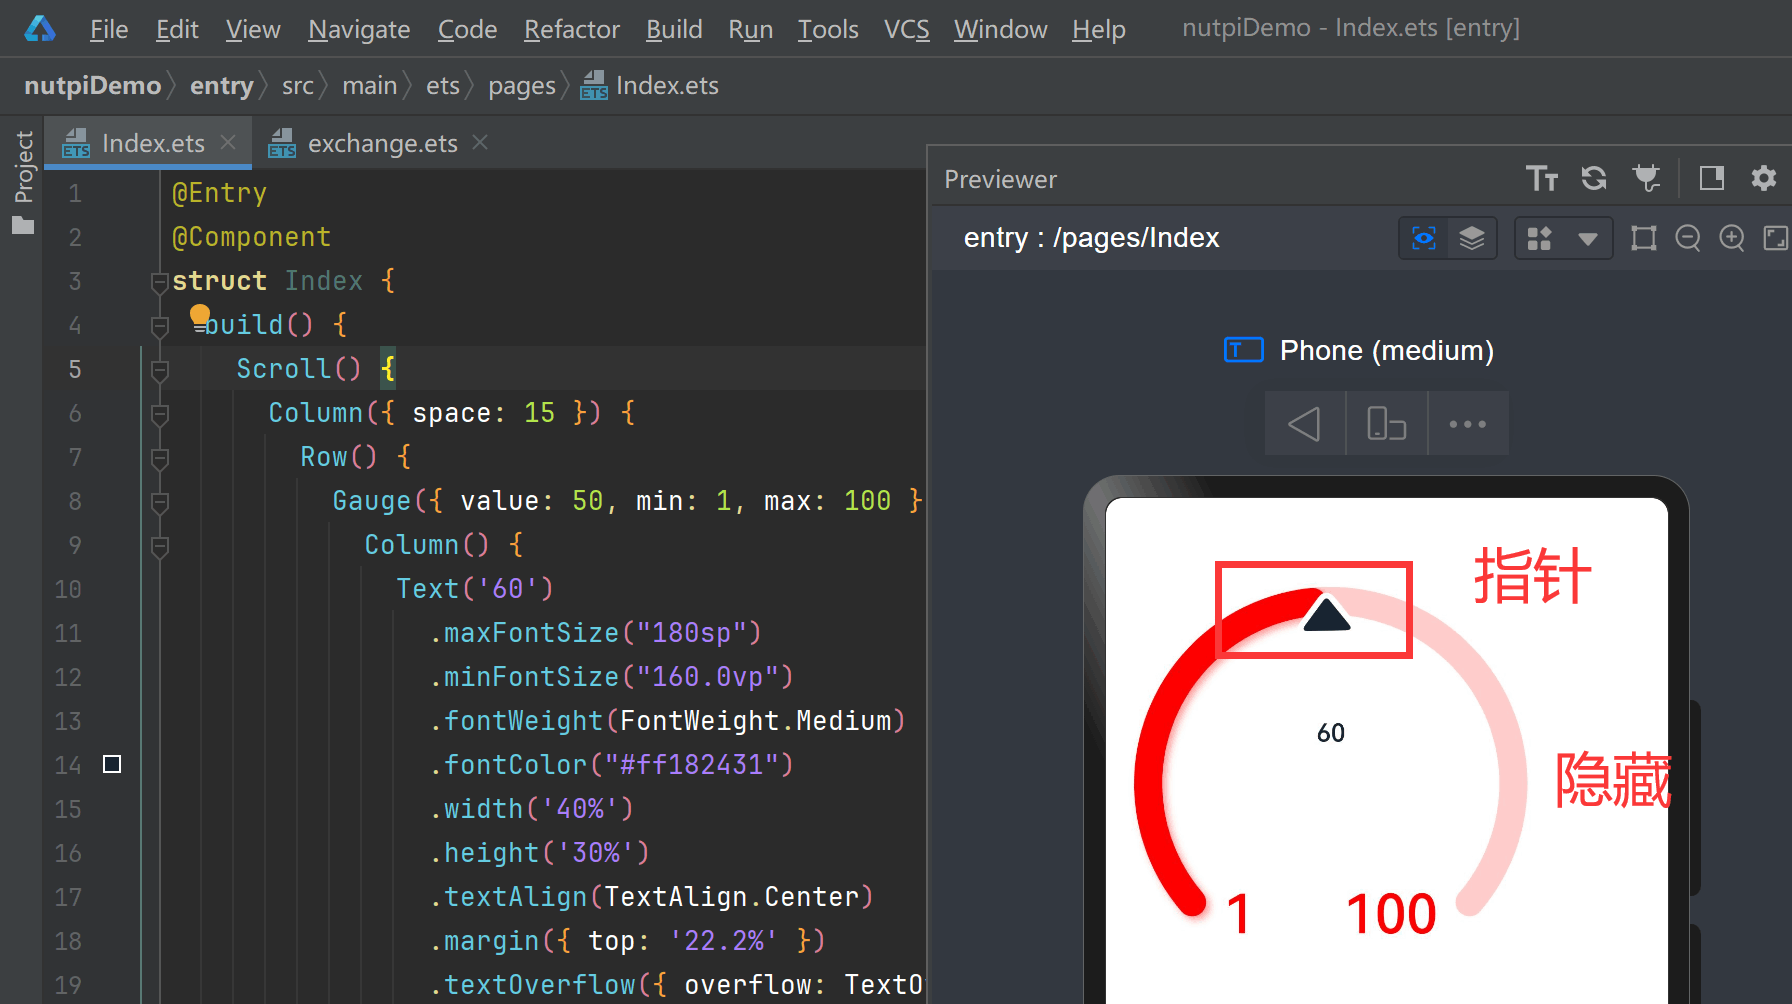
Task: Click pages breadcrumb segment
Action: (522, 86)
